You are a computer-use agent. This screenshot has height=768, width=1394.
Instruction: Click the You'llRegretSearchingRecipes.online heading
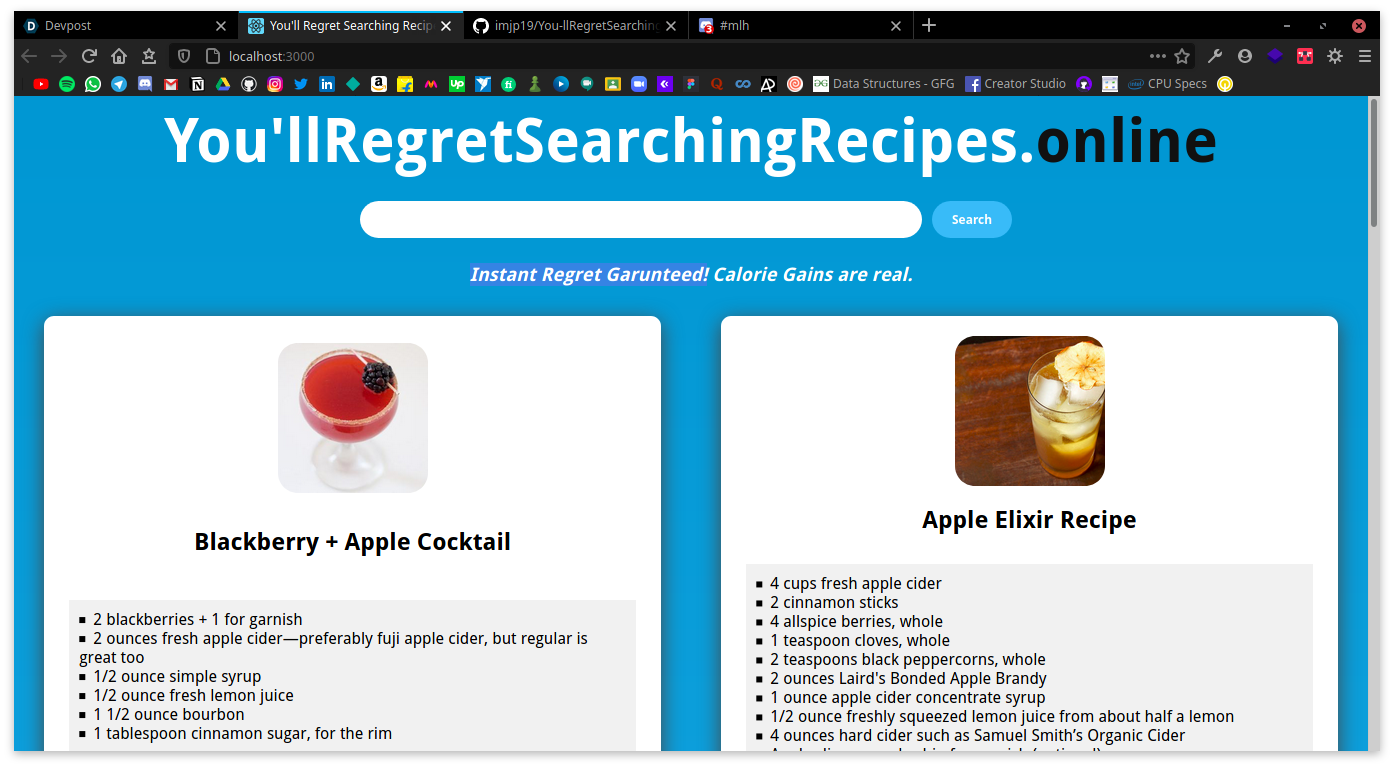pyautogui.click(x=691, y=140)
